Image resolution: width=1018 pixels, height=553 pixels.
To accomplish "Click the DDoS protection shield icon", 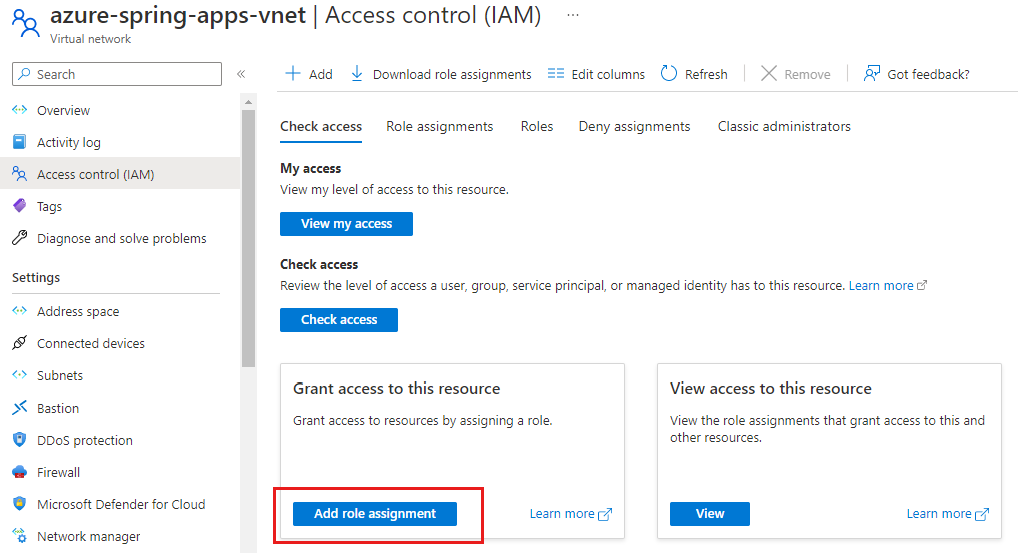I will point(19,439).
